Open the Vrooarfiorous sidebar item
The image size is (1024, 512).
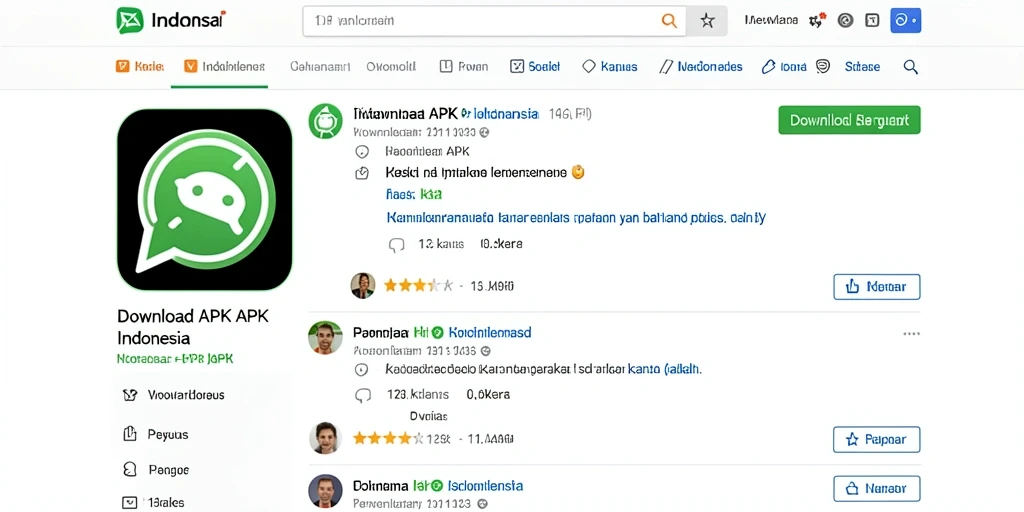173,395
